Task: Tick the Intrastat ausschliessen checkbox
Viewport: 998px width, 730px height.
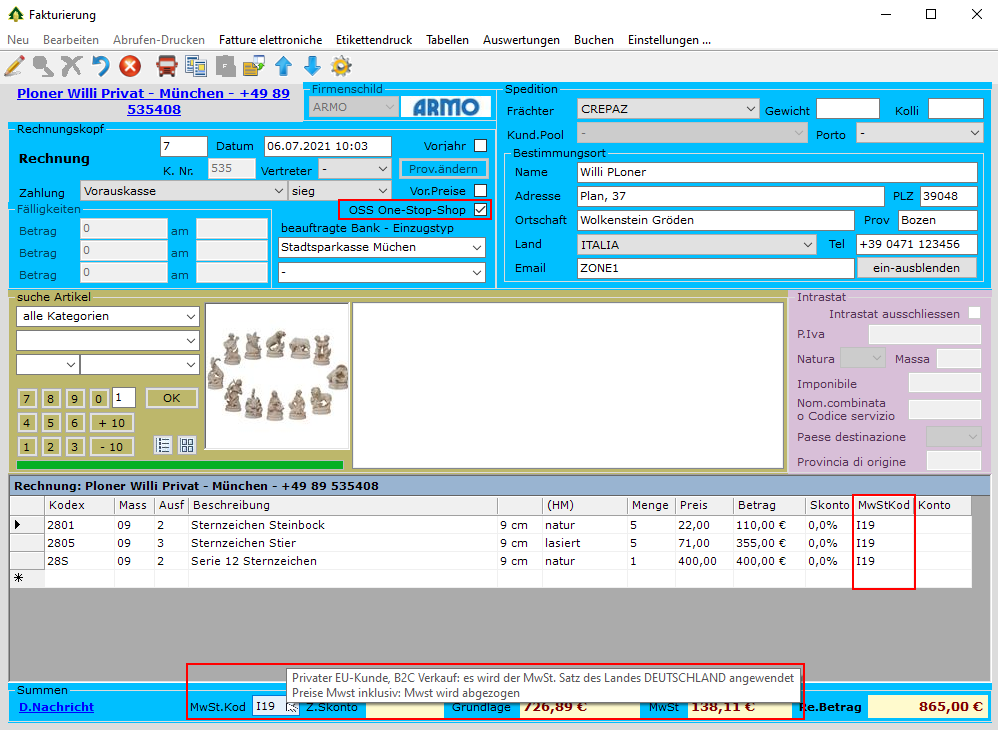Action: pos(974,314)
